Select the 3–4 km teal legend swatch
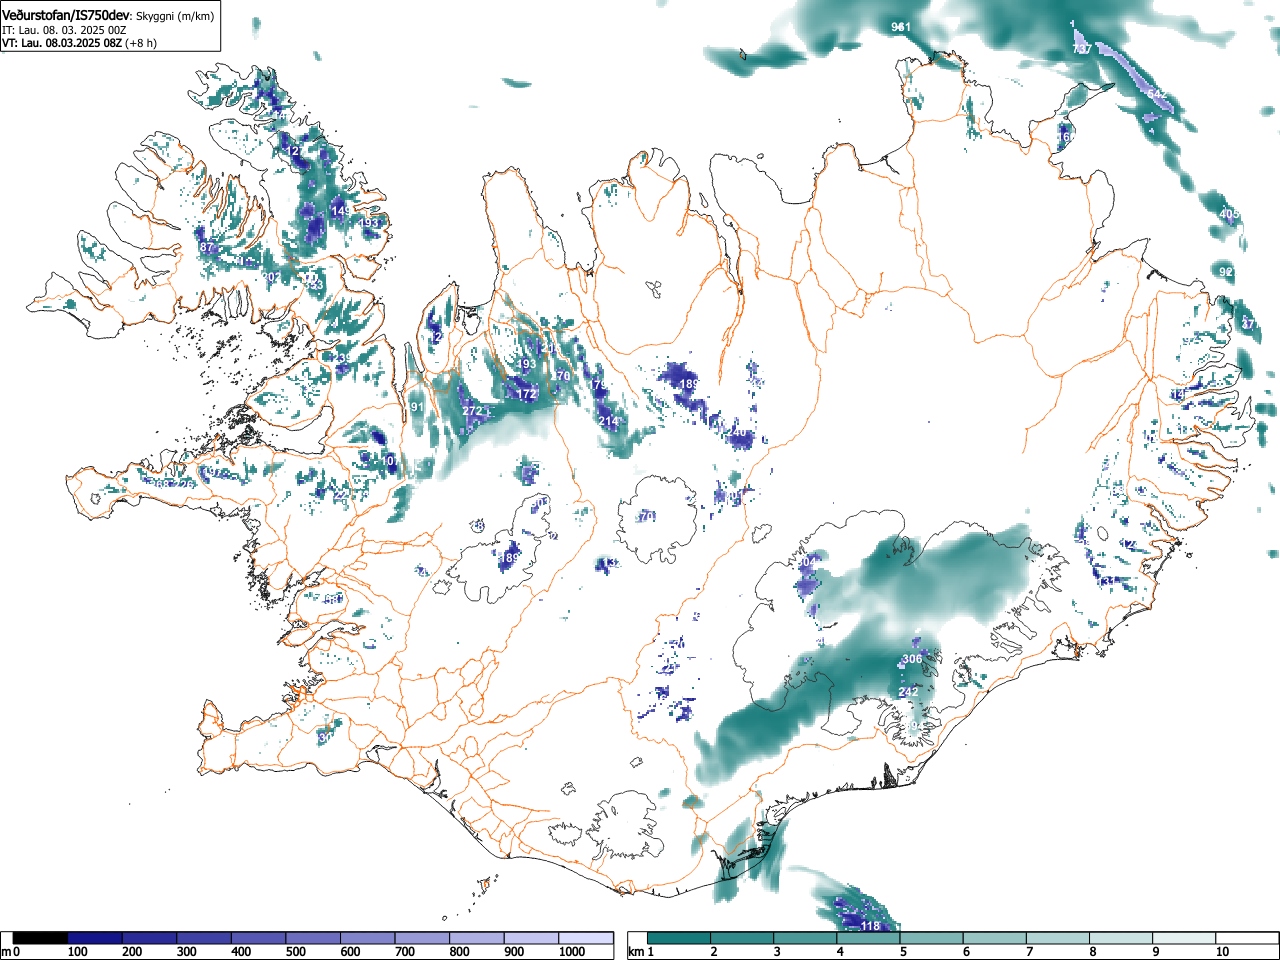 [806, 938]
